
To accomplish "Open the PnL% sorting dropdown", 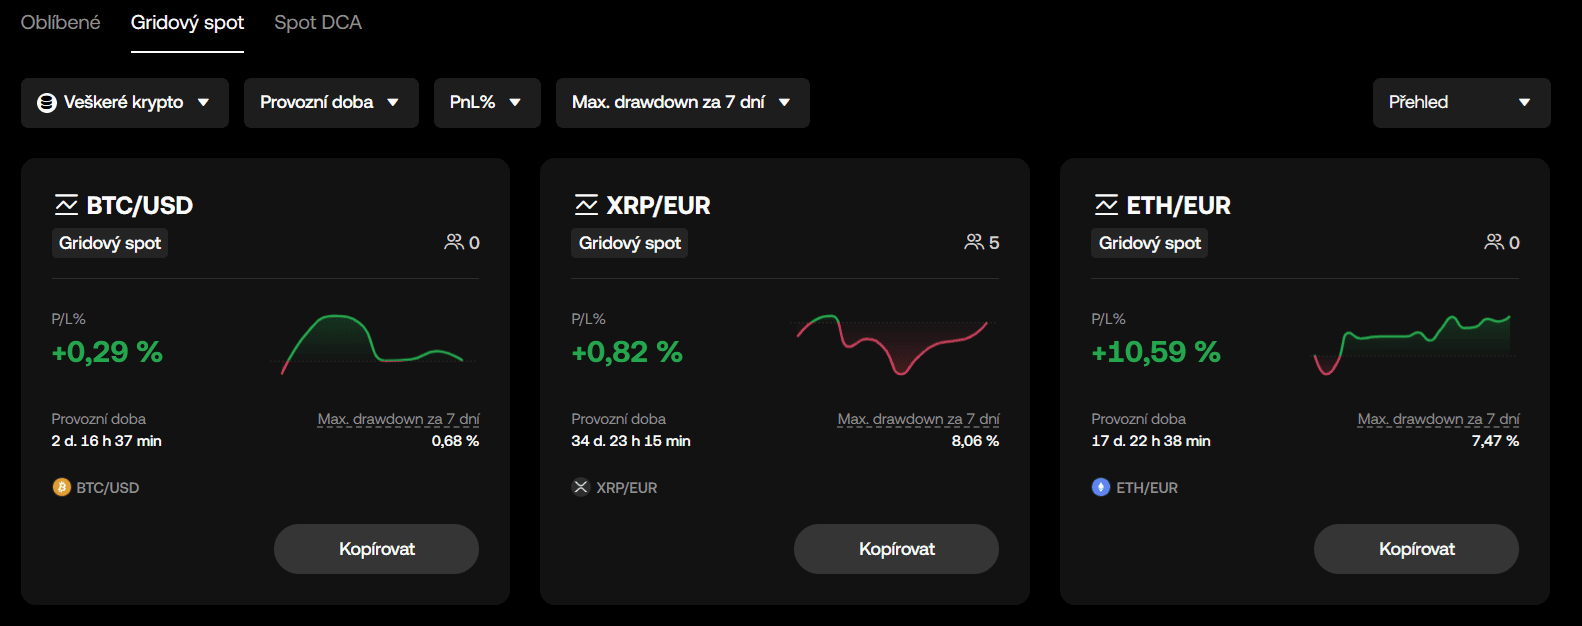I will point(487,103).
